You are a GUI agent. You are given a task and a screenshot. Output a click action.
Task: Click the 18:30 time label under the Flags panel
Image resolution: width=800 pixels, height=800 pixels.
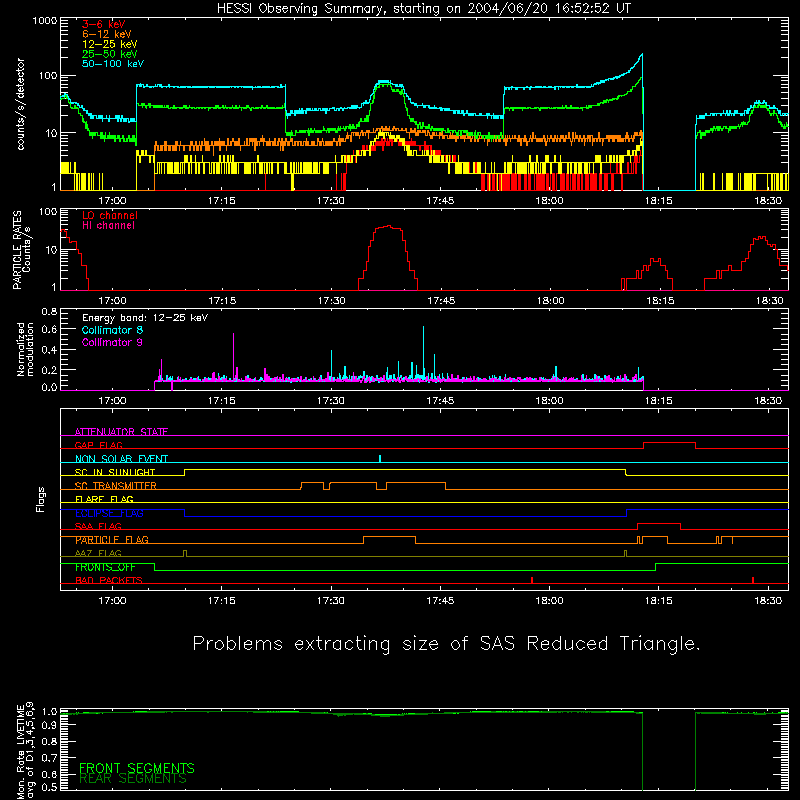pos(768,601)
